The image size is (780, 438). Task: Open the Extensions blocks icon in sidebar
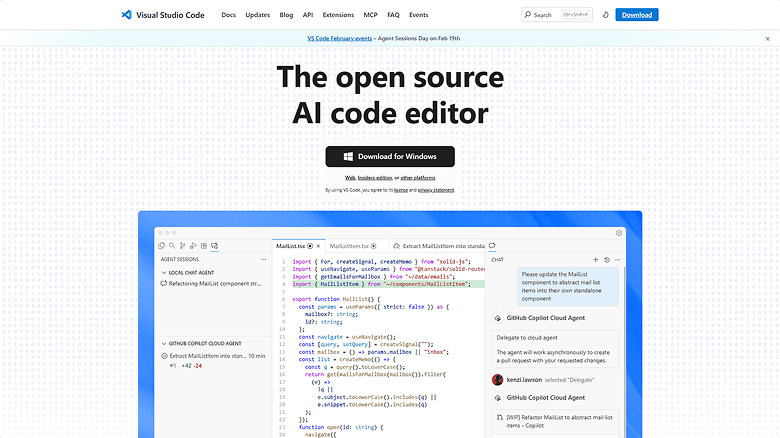(204, 246)
